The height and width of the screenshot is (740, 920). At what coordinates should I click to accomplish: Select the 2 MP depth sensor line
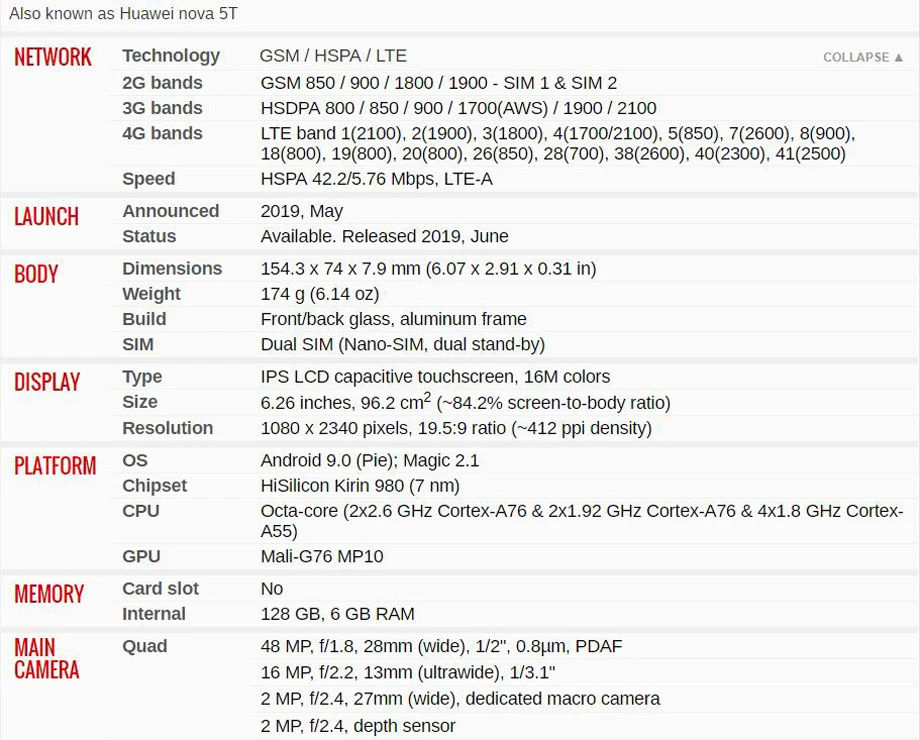pos(358,726)
